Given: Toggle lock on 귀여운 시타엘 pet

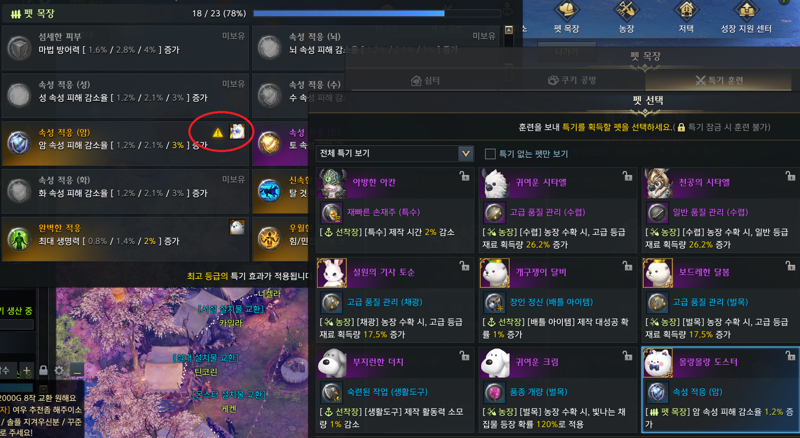Looking at the screenshot, I should point(627,176).
